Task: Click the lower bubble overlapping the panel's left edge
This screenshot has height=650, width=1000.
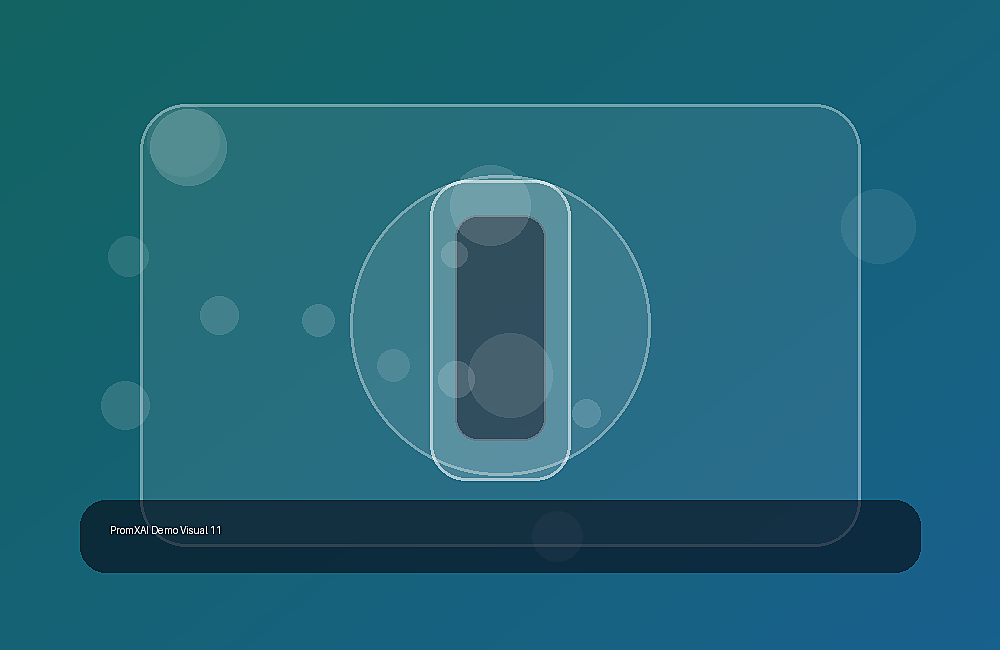Action: (x=126, y=406)
